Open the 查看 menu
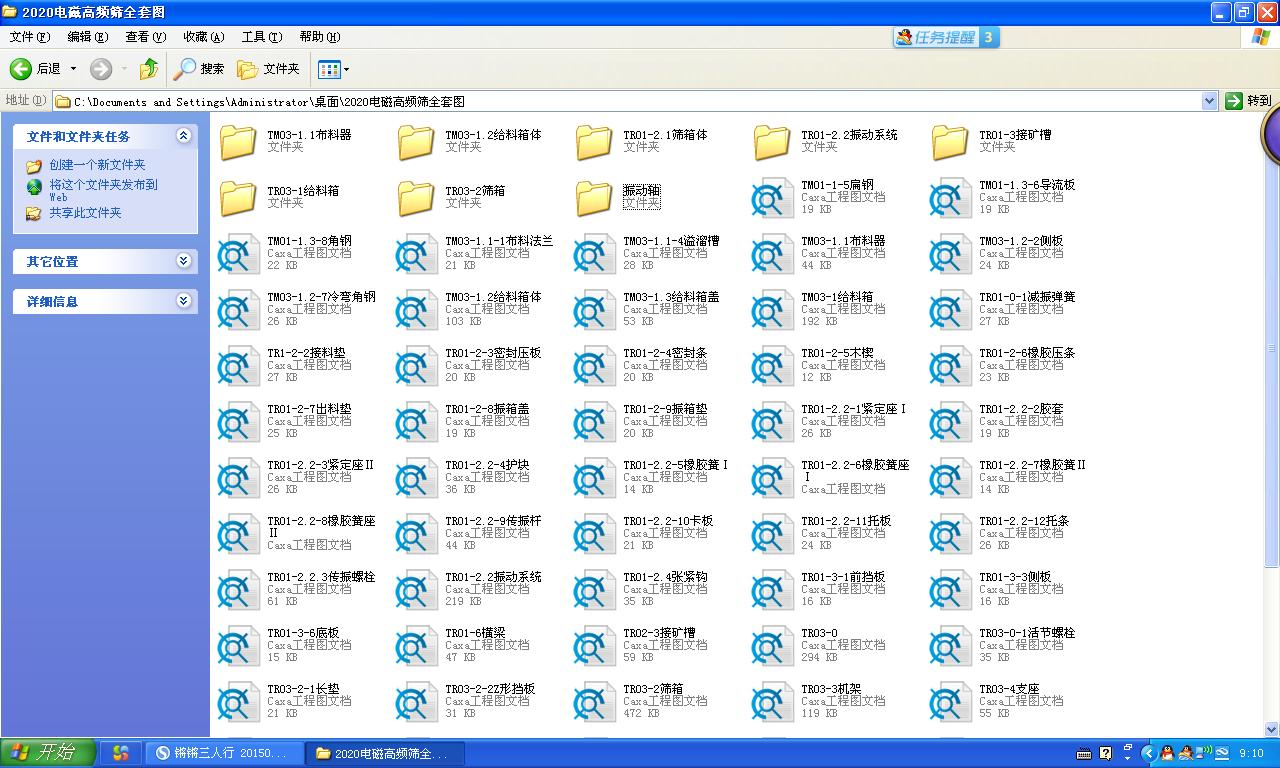 click(144, 36)
